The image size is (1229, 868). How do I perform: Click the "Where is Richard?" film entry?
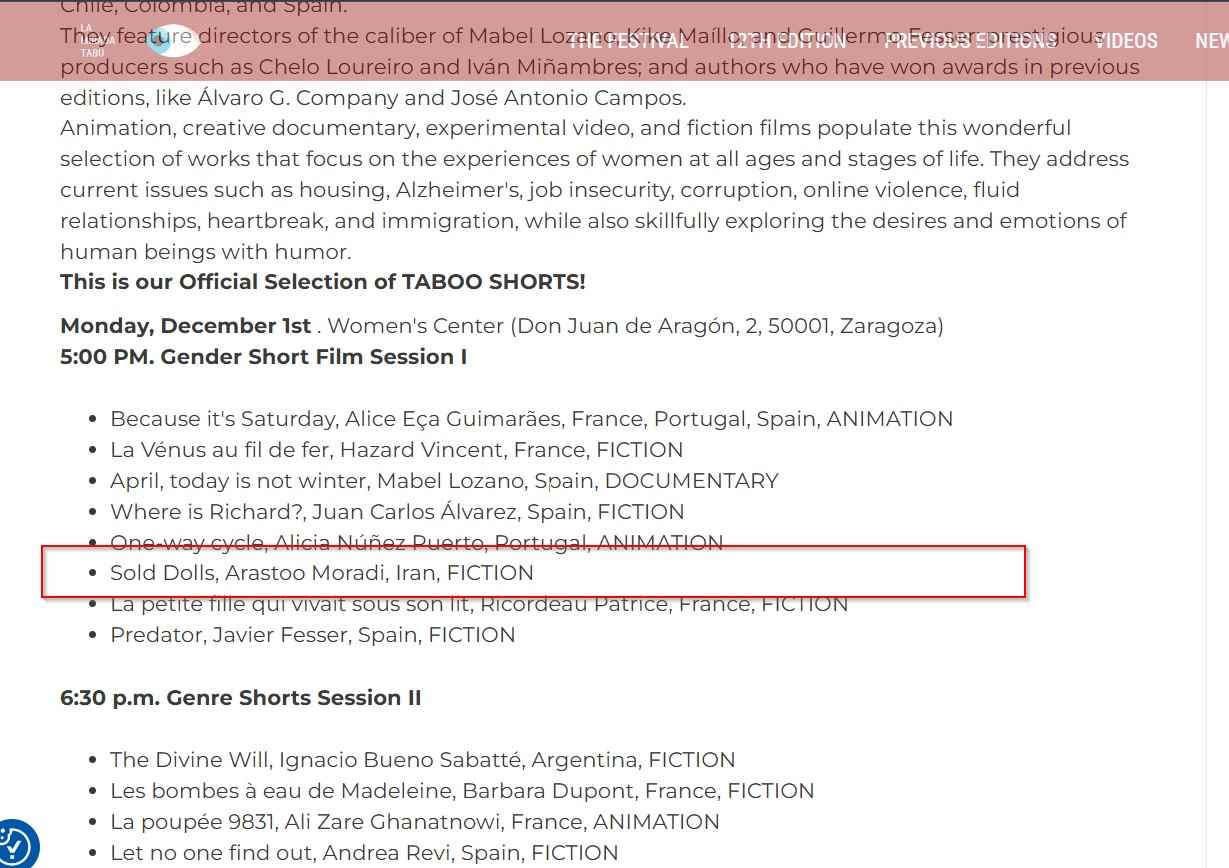tap(397, 512)
